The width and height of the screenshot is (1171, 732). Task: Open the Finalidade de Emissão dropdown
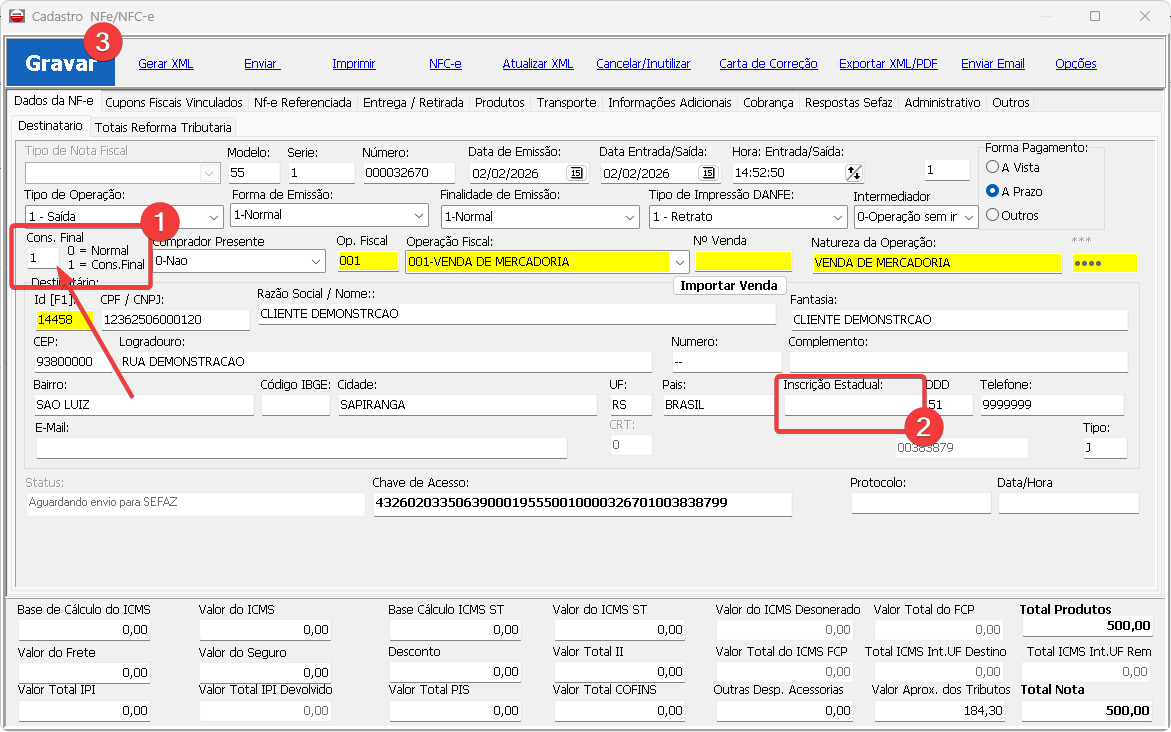click(629, 217)
